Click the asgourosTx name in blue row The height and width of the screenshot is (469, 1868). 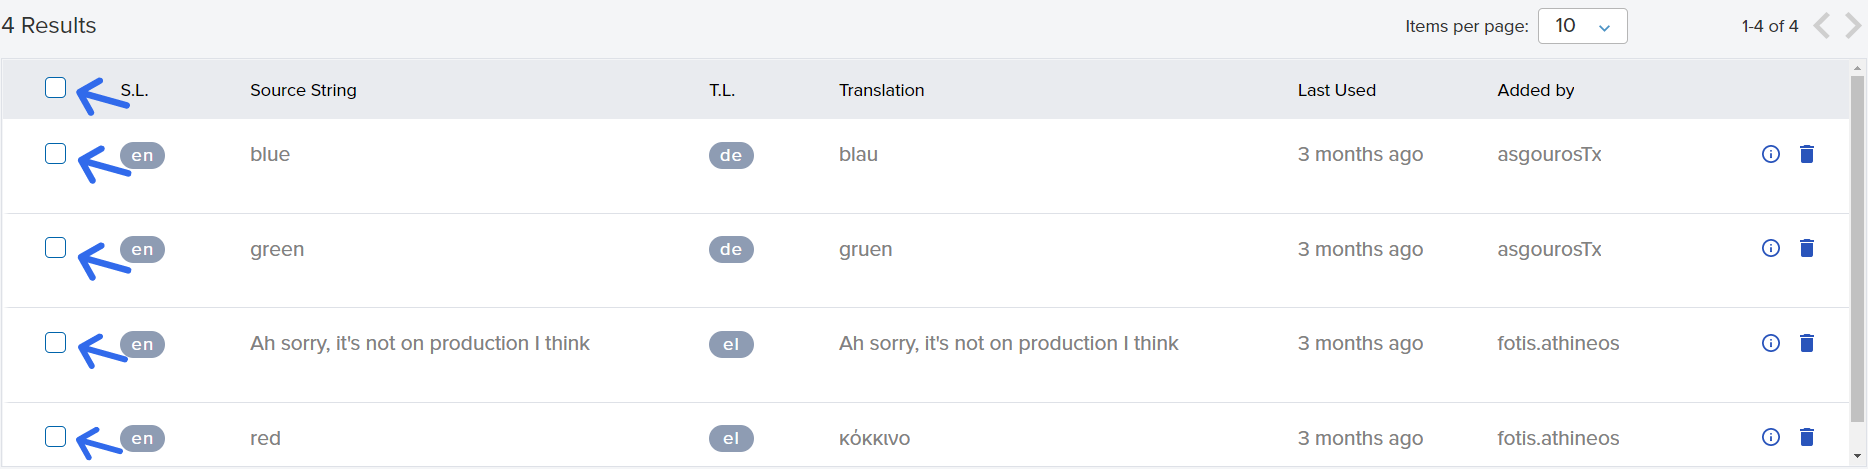1549,154
